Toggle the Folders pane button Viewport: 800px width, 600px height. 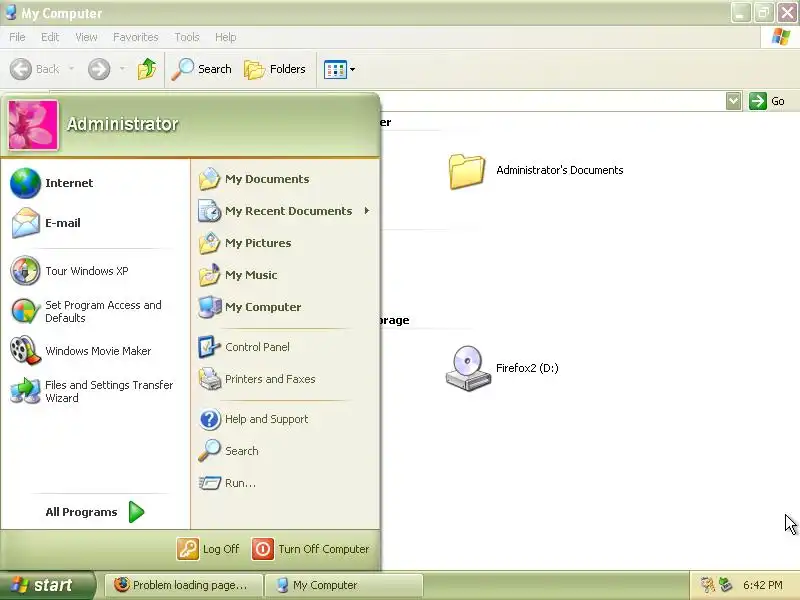pos(276,69)
